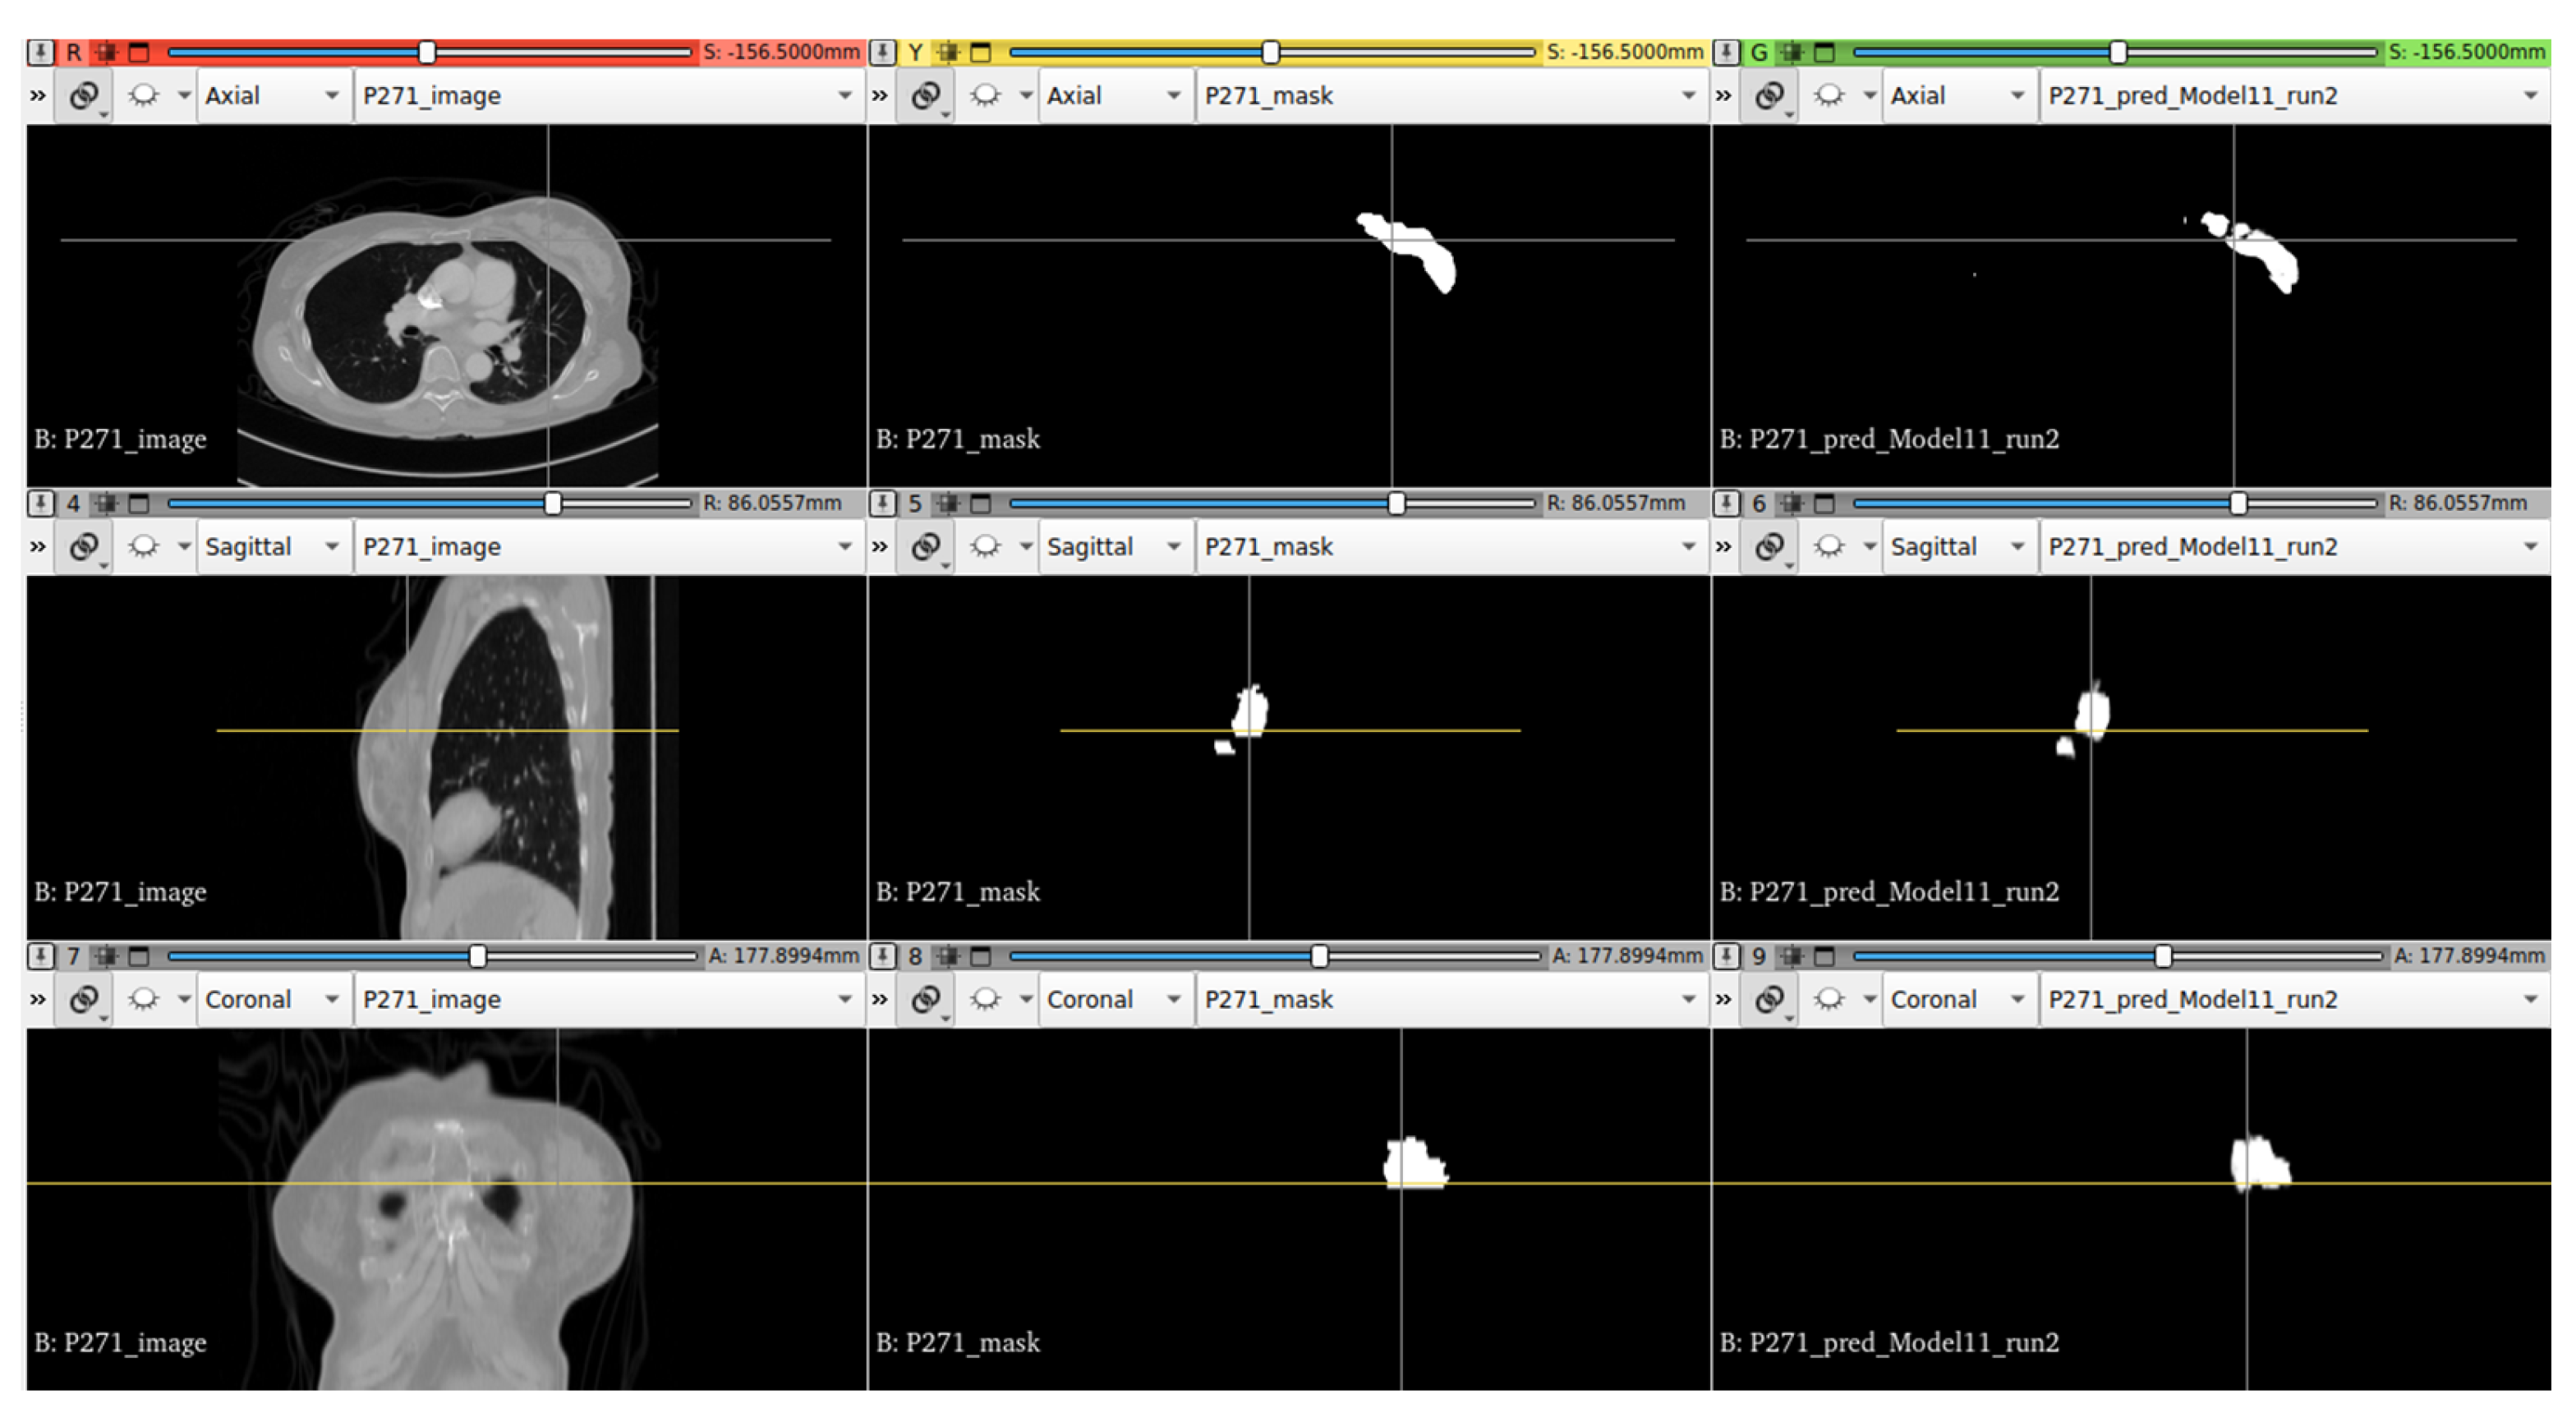Maximize slice view 5
Viewport: 2576px width, 1422px height.
coord(981,503)
